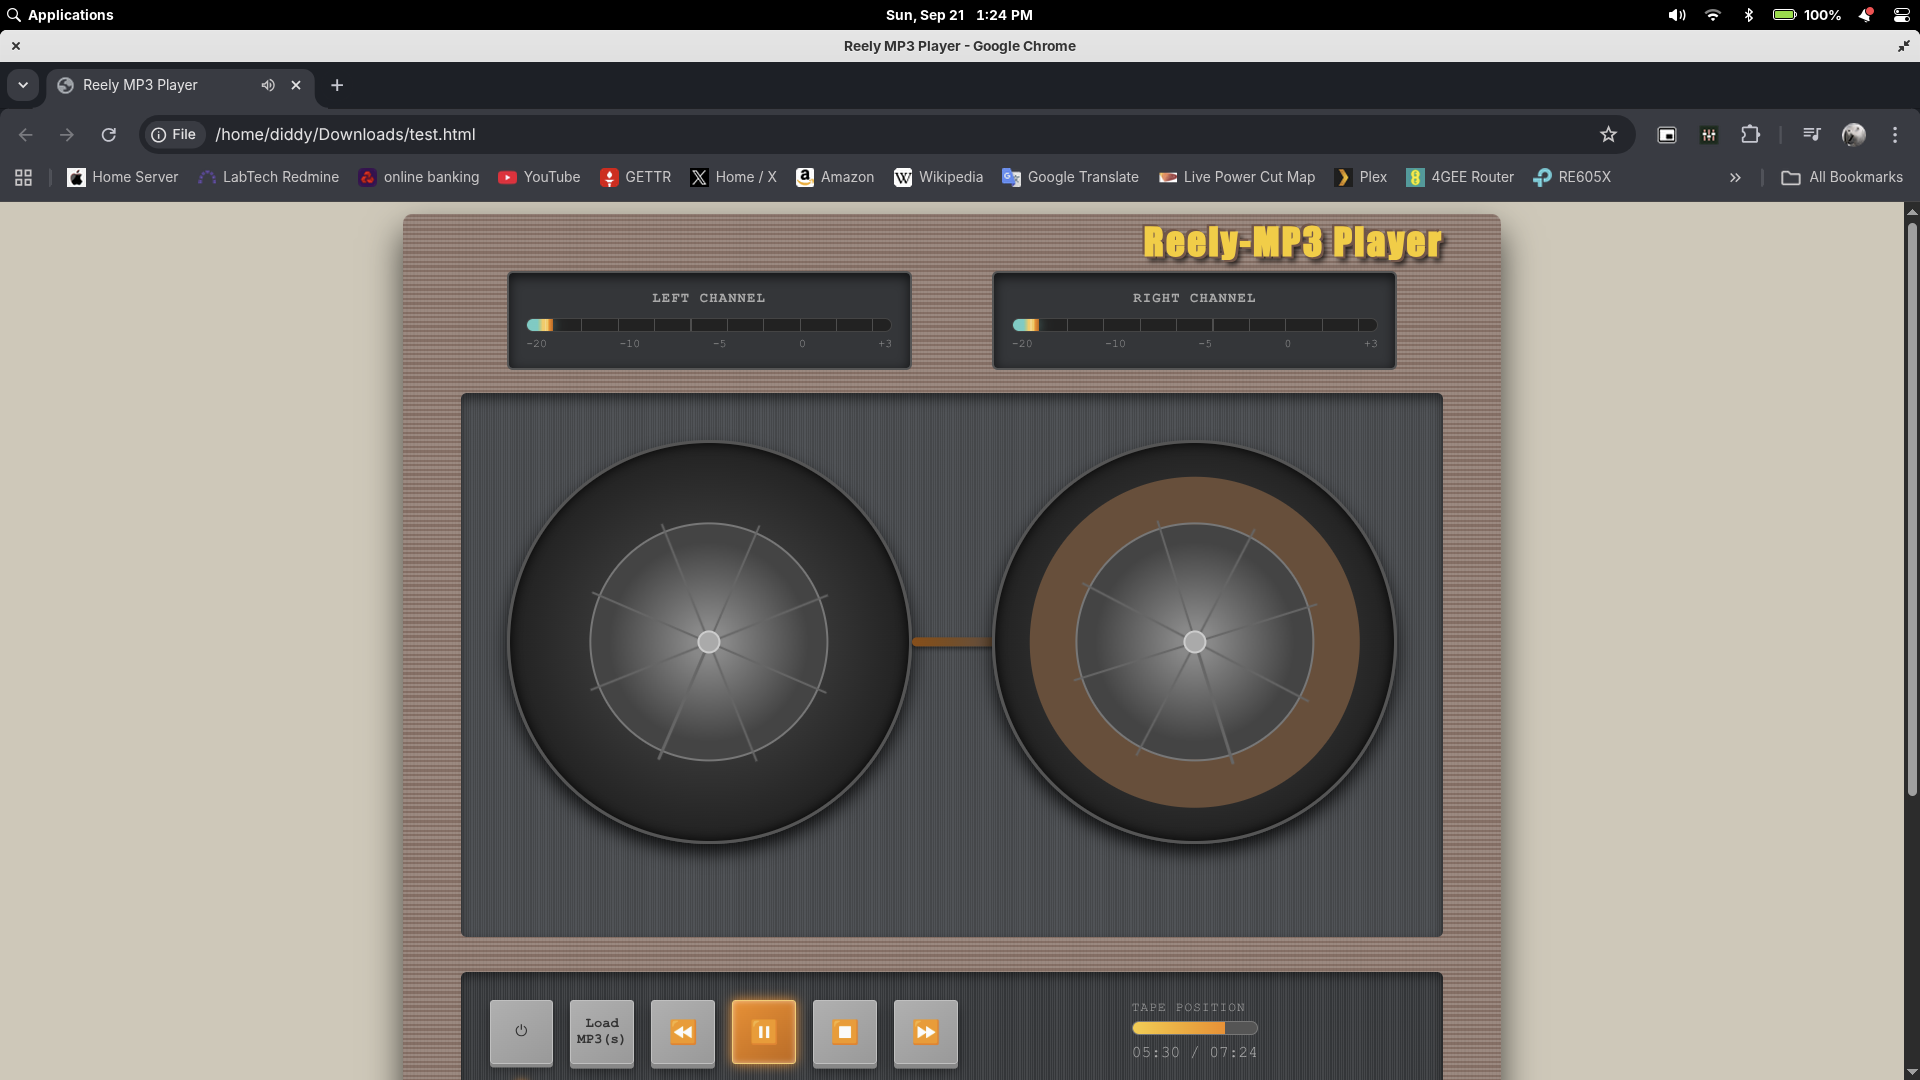This screenshot has height=1080, width=1920.
Task: Click the Load MP3(s) button
Action: [x=601, y=1032]
